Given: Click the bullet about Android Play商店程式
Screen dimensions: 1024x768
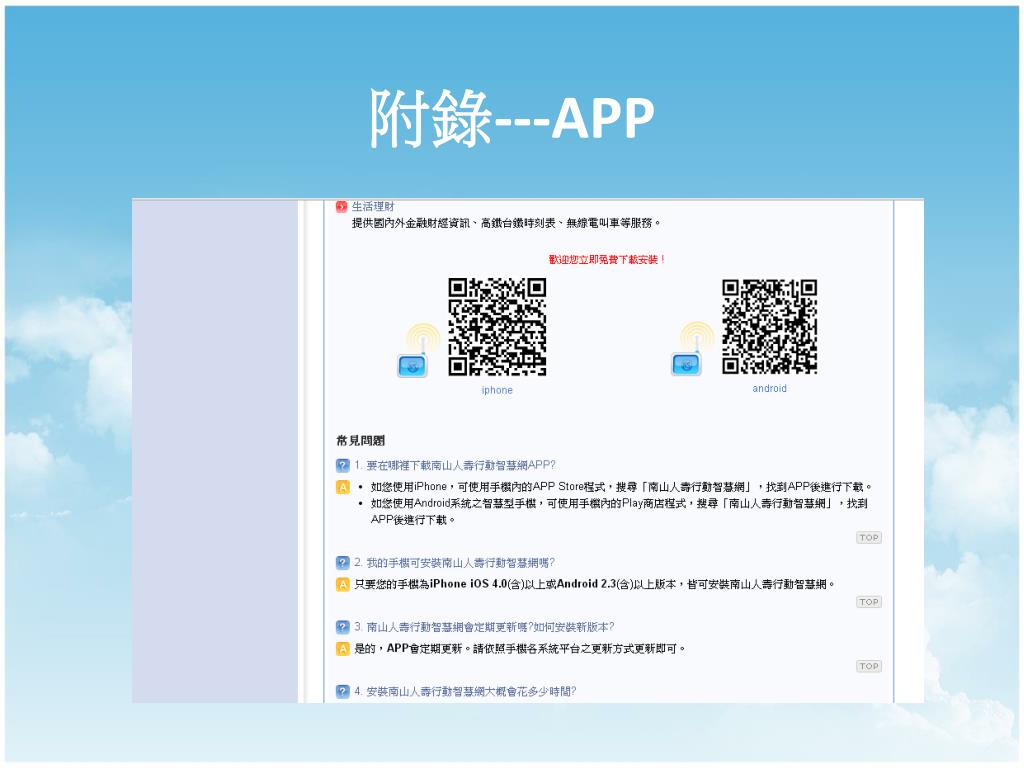Looking at the screenshot, I should 619,511.
